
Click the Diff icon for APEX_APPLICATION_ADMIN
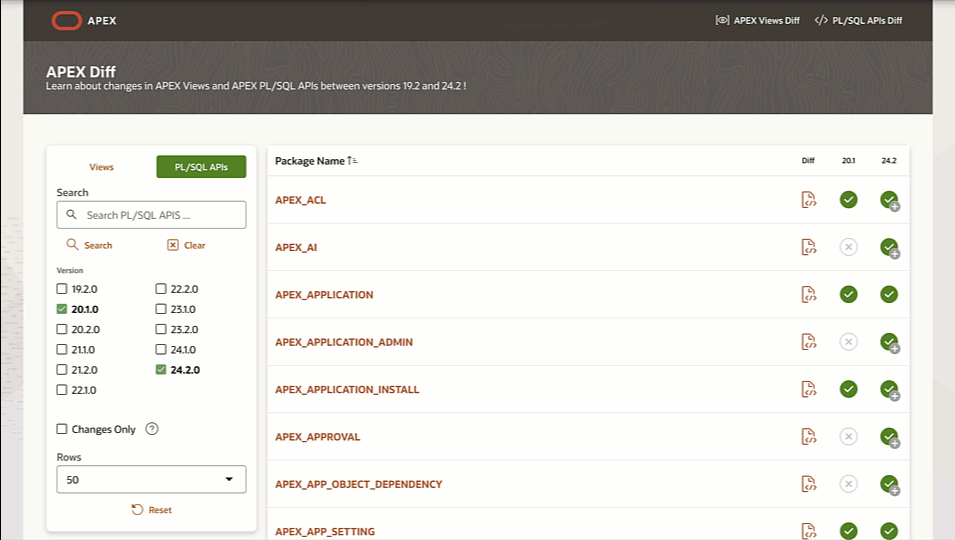point(808,342)
